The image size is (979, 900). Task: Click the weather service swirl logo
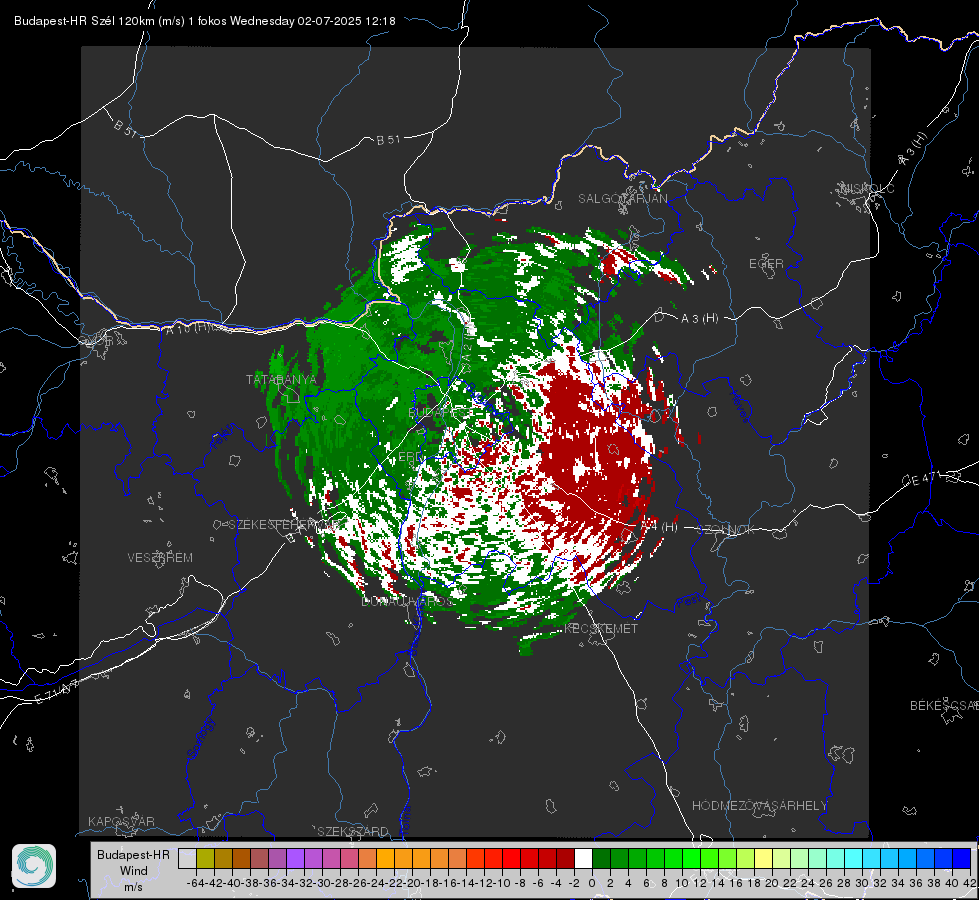pyautogui.click(x=34, y=866)
